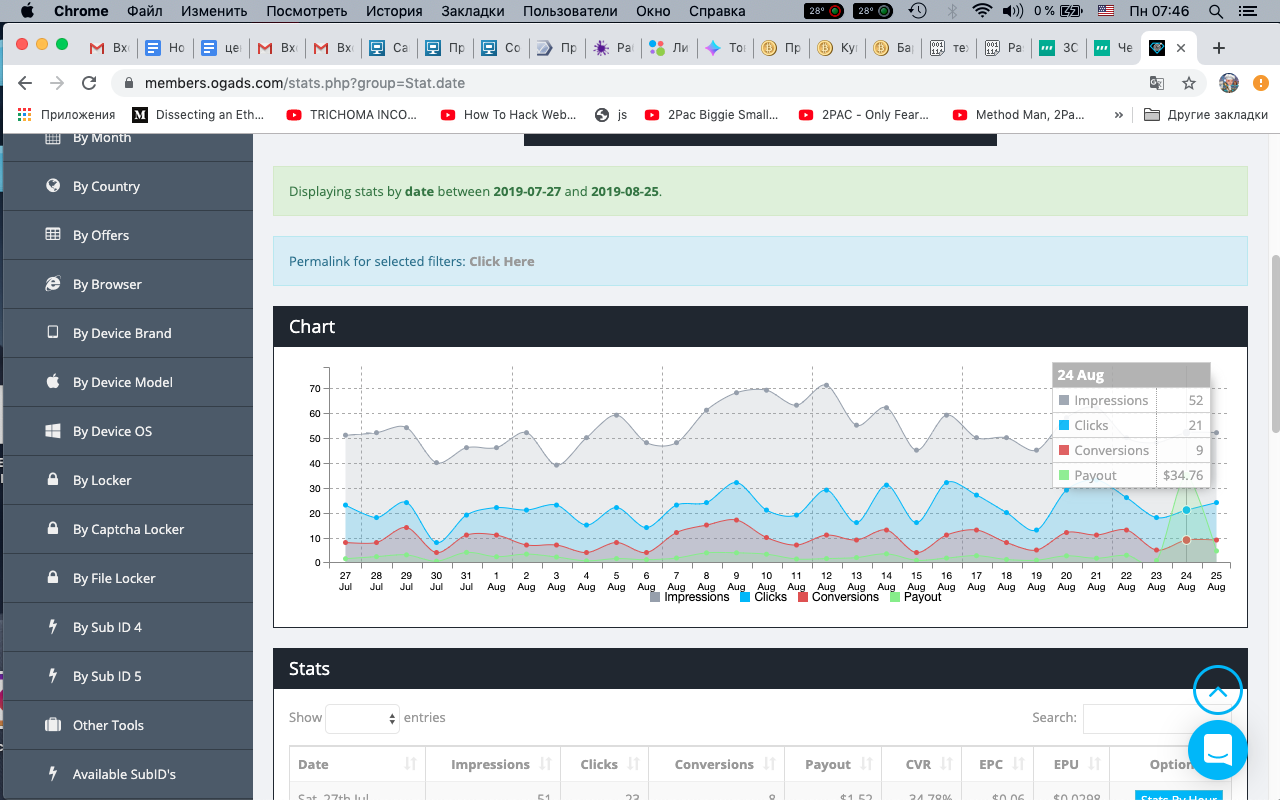Open the By Device Brand phone icon
Viewport: 1280px width, 800px height.
[x=53, y=332]
